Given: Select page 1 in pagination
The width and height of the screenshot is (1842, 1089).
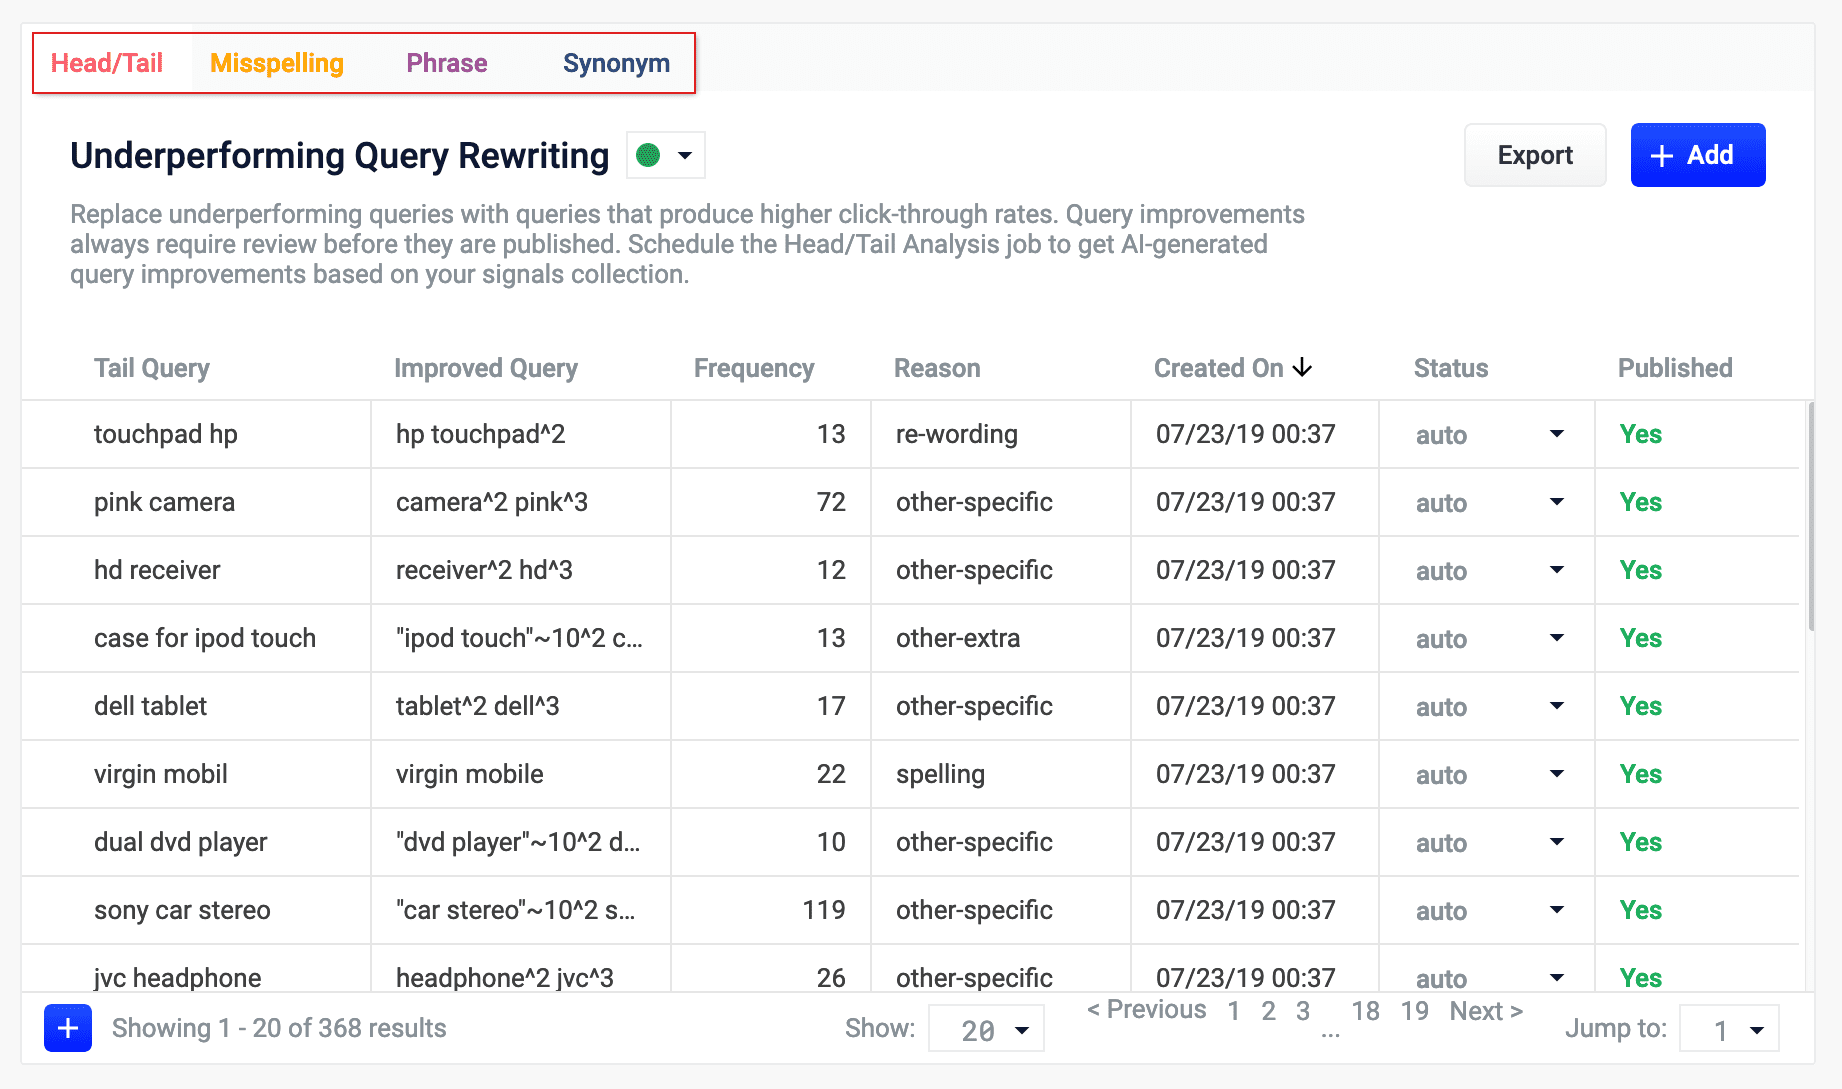Looking at the screenshot, I should click(1234, 1011).
